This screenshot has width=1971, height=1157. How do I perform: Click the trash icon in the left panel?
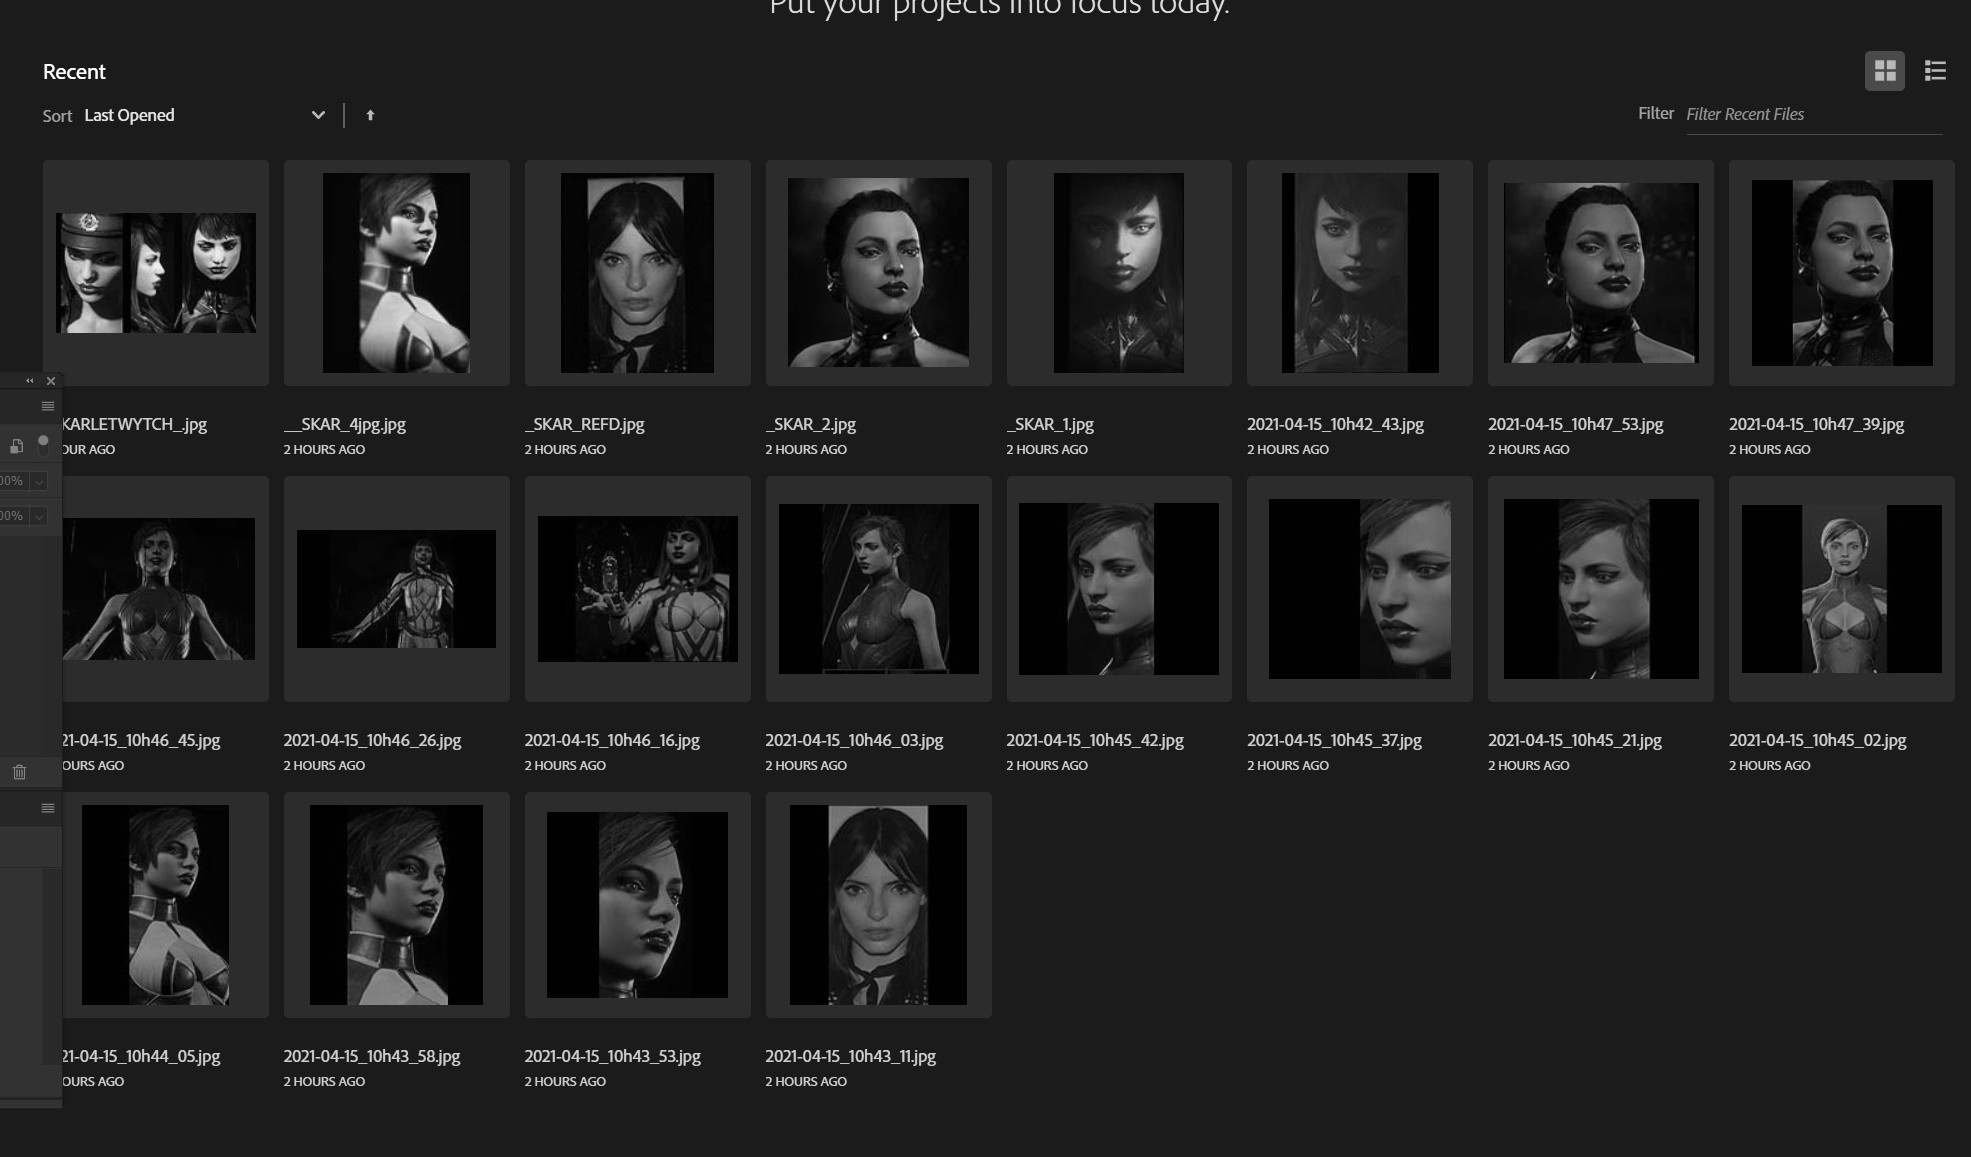click(x=19, y=772)
